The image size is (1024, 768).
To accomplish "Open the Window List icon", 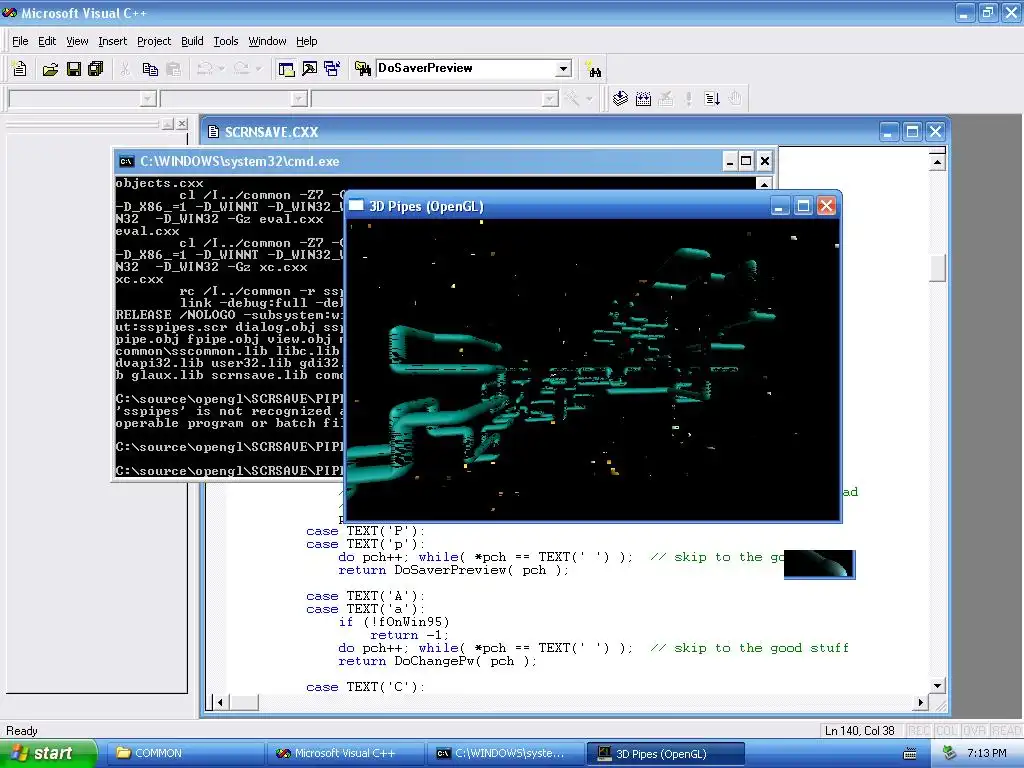I will [332, 69].
